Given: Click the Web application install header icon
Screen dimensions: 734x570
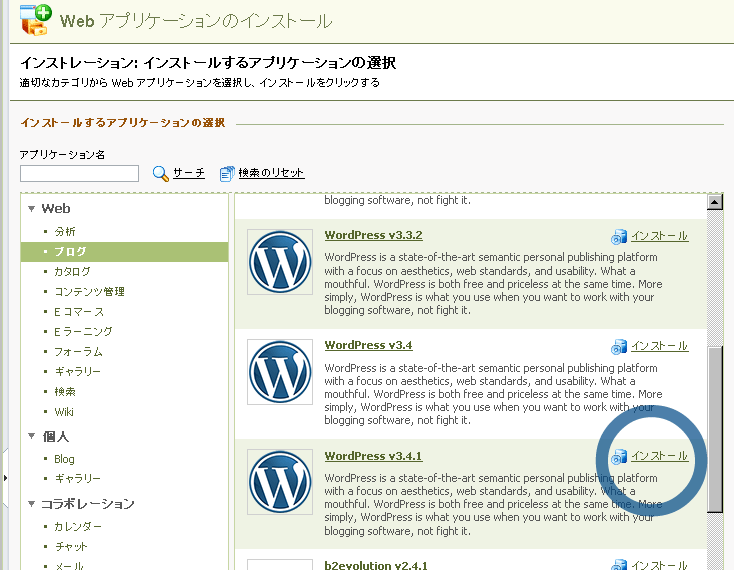Looking at the screenshot, I should coord(36,20).
